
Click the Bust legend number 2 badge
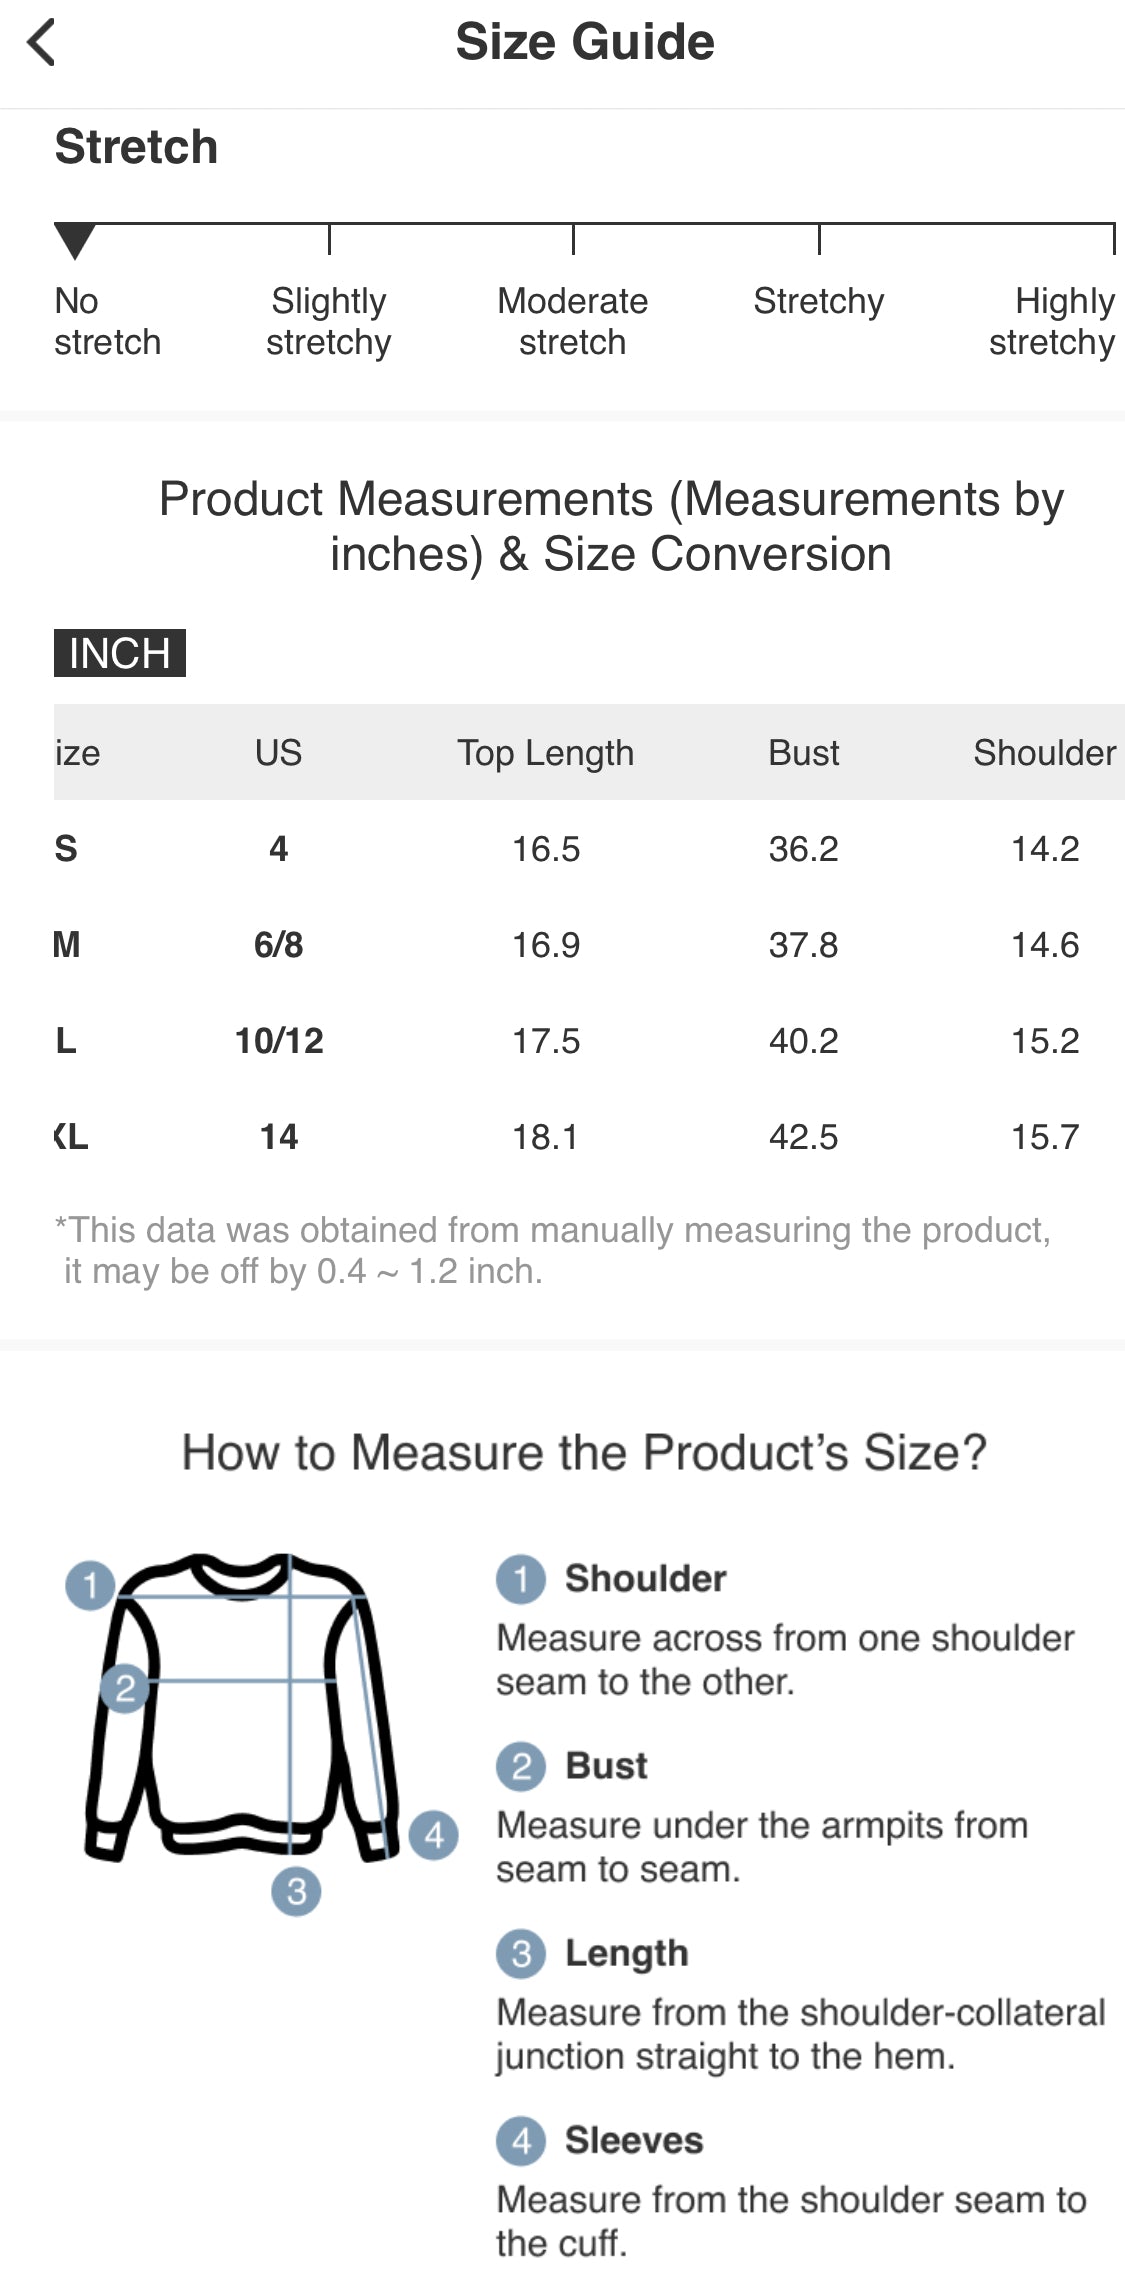(521, 1766)
